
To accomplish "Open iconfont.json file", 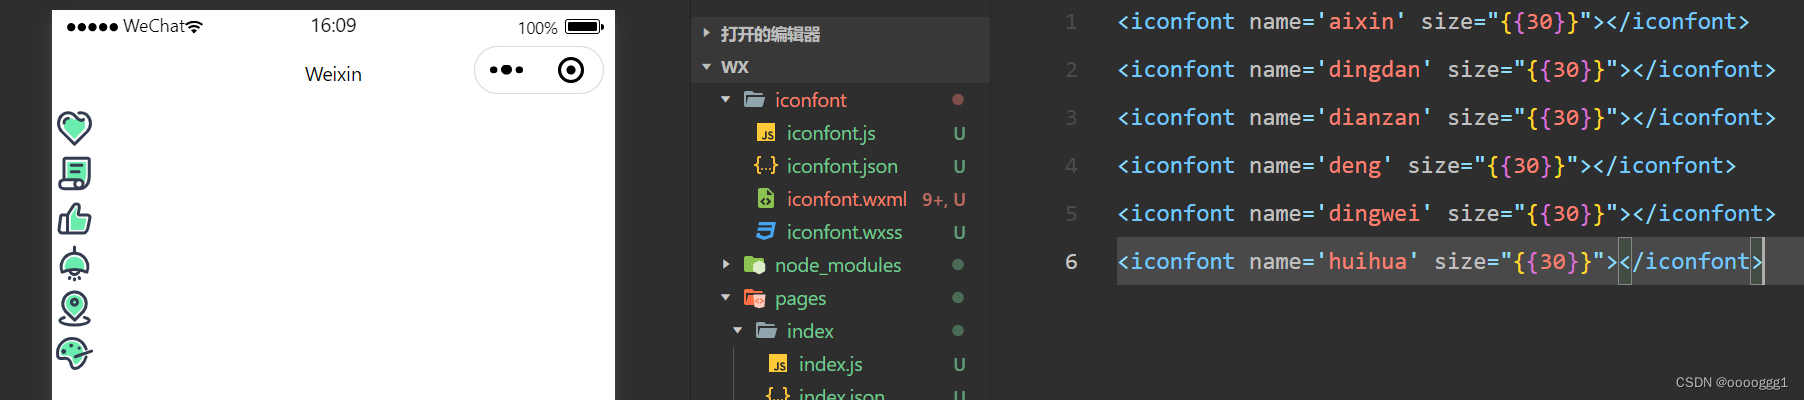I will click(842, 166).
